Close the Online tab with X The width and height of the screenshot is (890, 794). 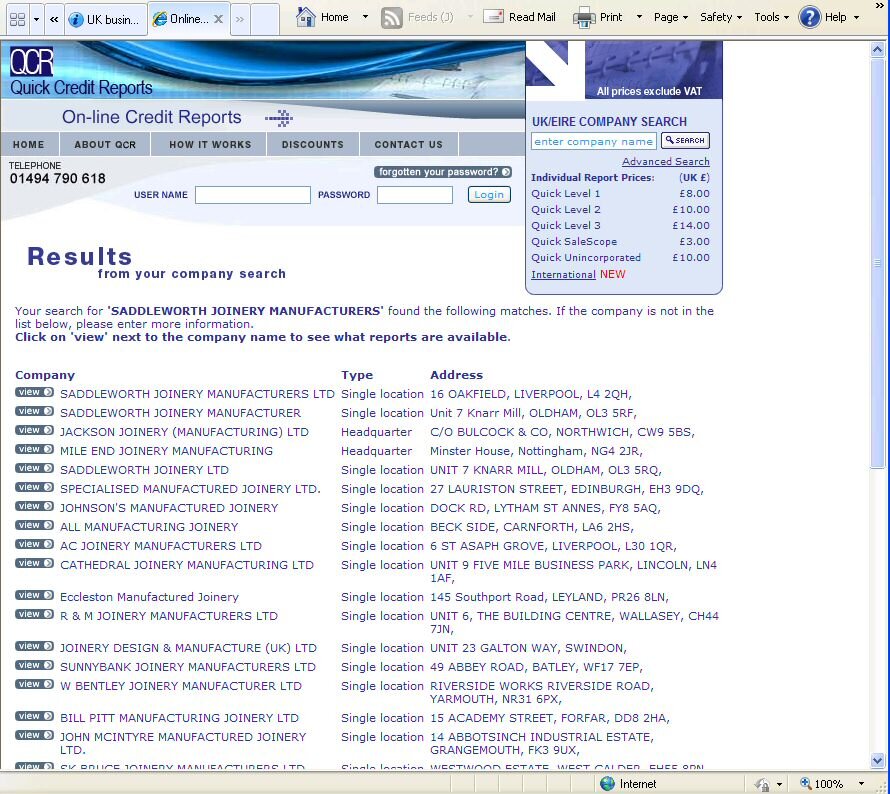[x=218, y=19]
